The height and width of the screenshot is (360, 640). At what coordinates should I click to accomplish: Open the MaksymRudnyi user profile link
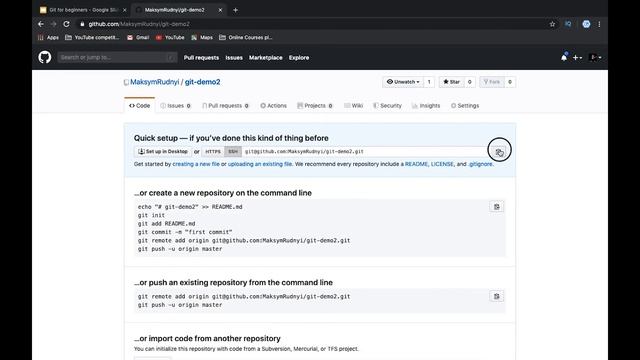coord(155,82)
